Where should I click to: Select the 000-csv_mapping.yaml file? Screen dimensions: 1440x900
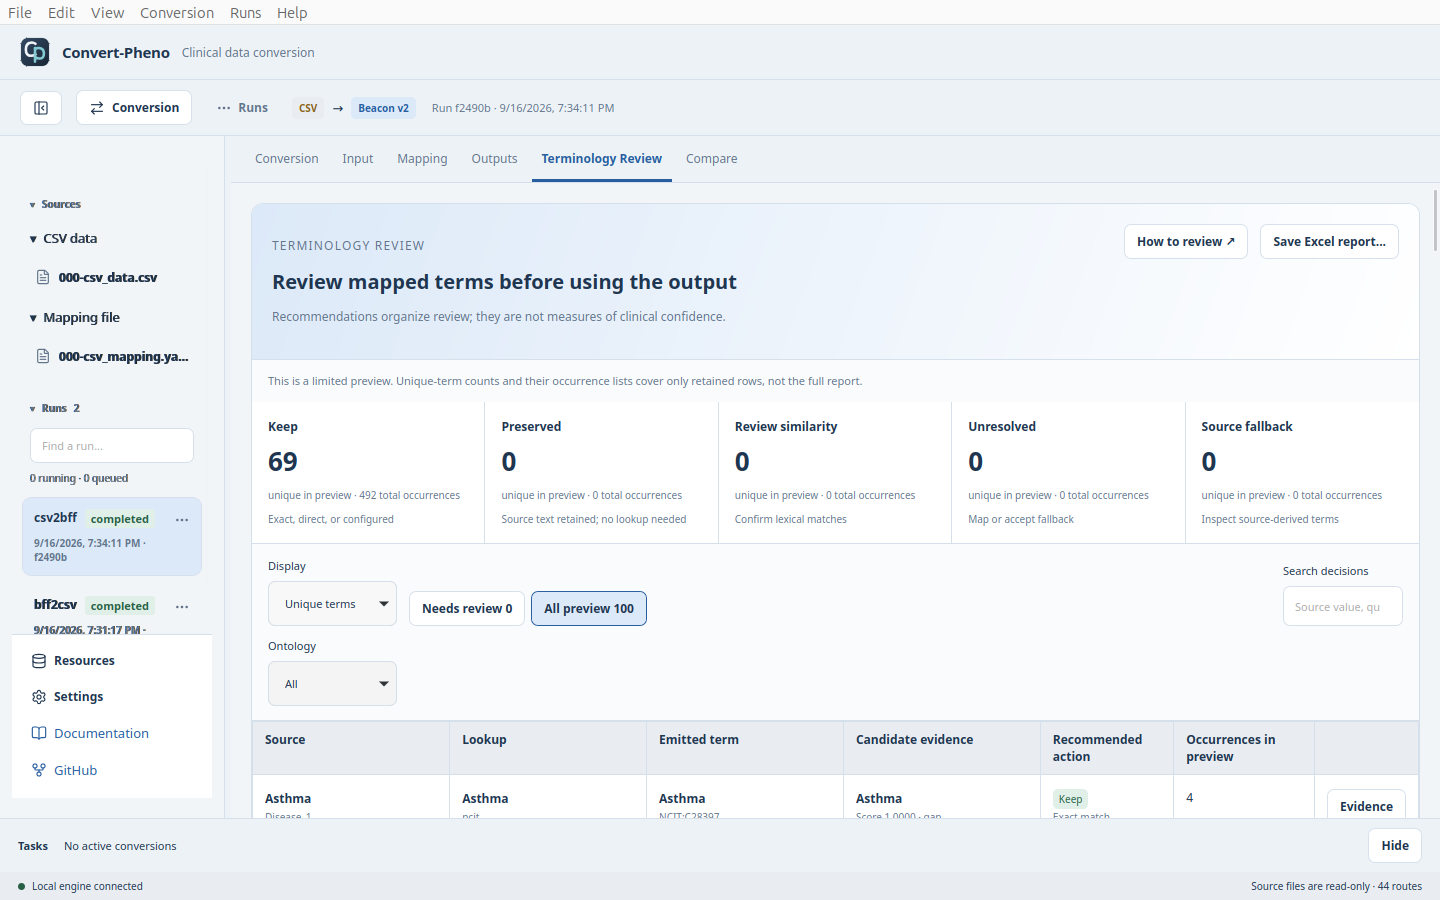click(123, 357)
